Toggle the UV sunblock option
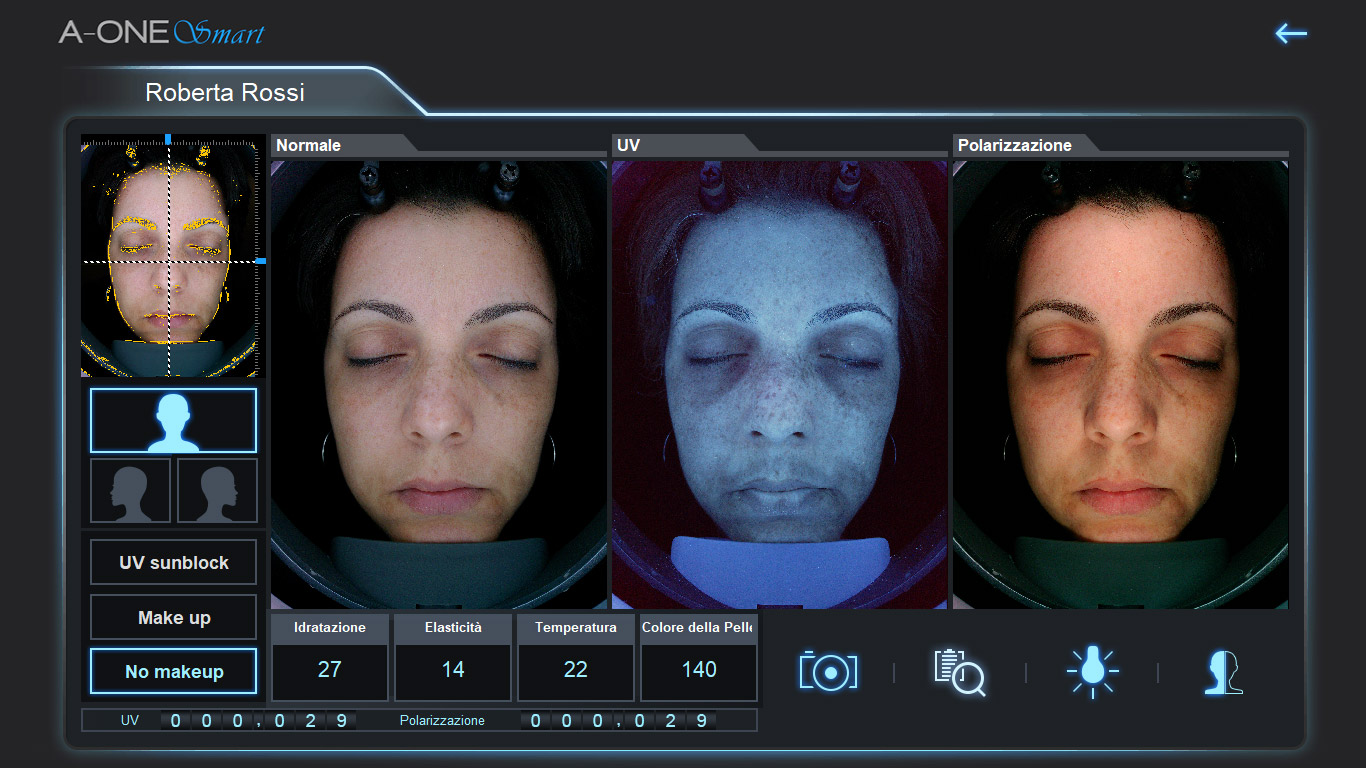 pyautogui.click(x=173, y=562)
